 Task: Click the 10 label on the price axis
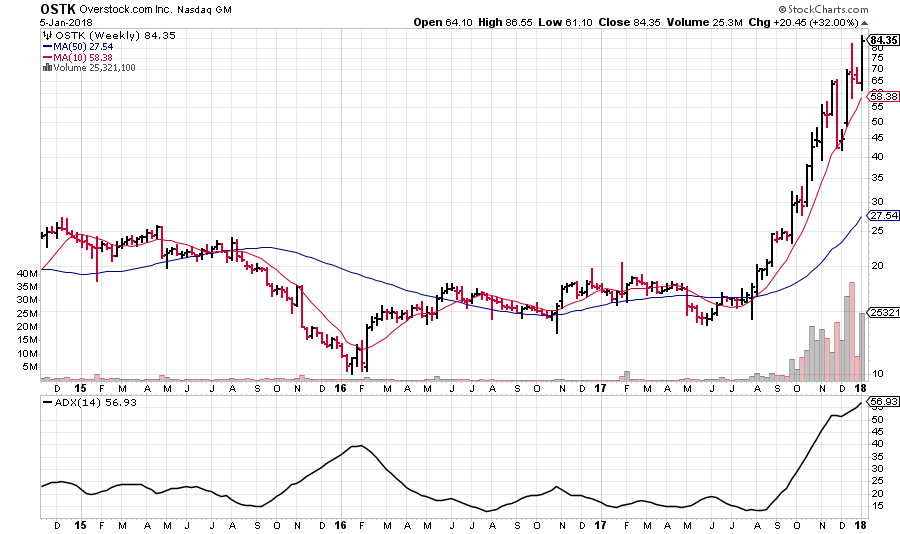[878, 374]
